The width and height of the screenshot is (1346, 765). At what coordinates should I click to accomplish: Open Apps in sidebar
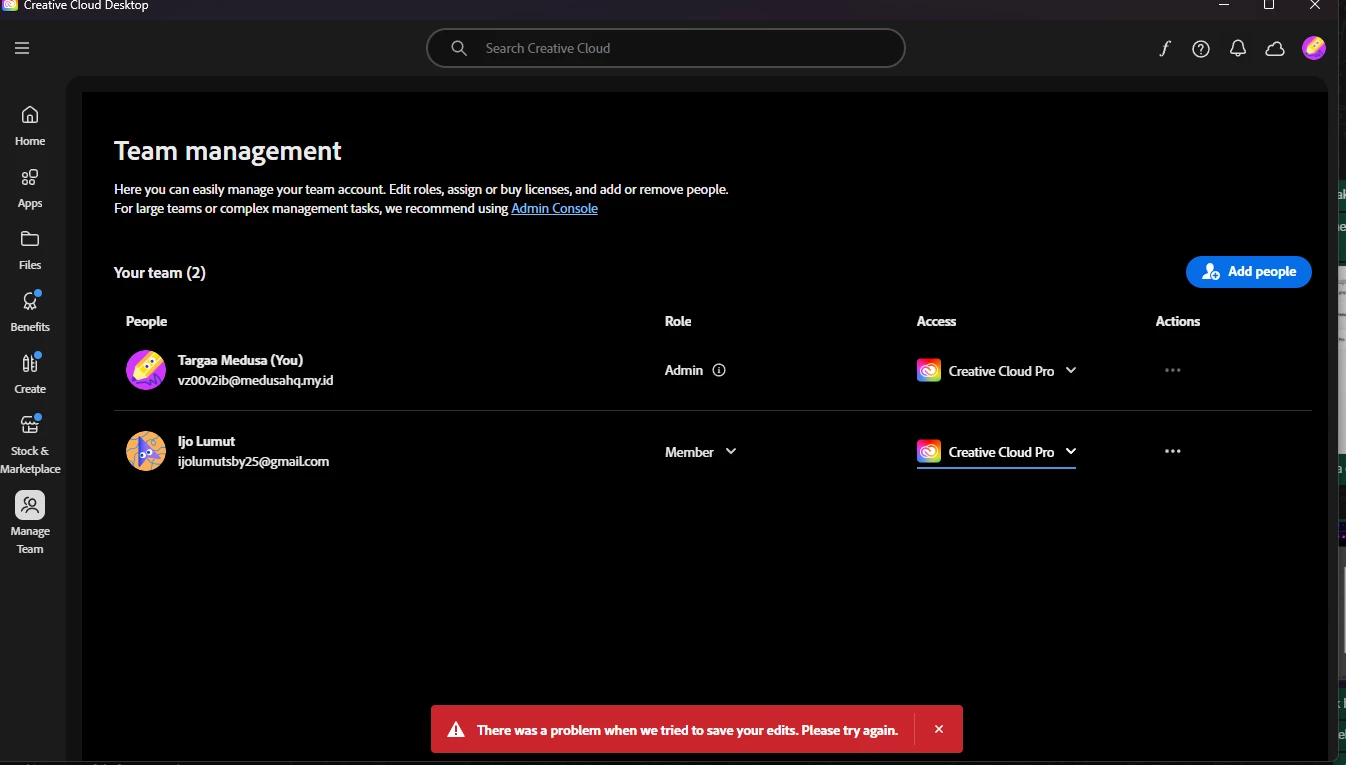coord(30,188)
